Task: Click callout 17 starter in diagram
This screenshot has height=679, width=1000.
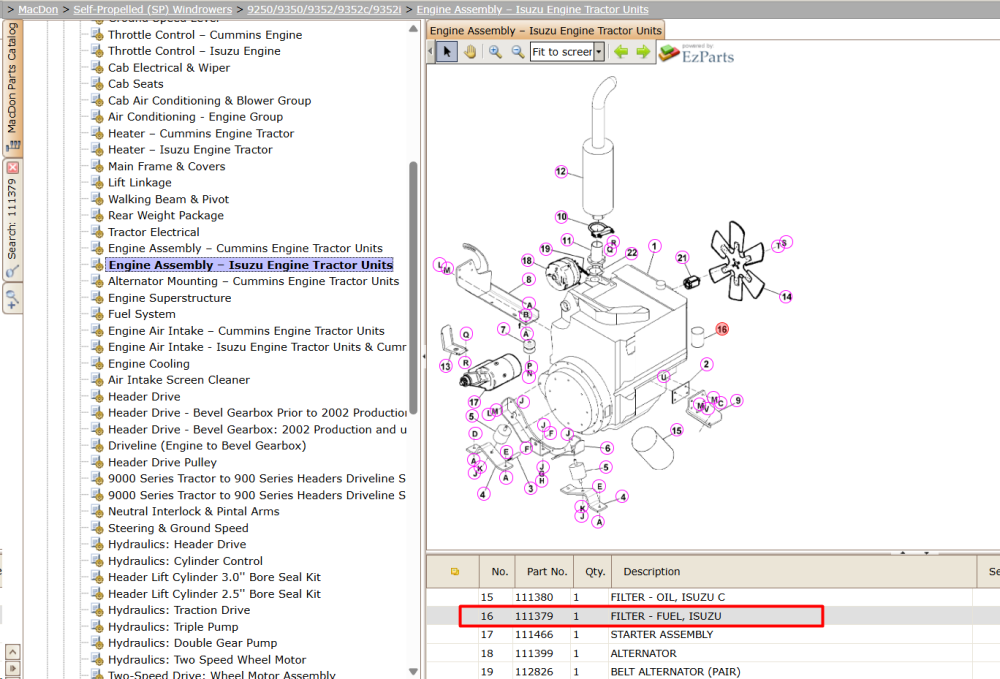Action: coord(474,402)
